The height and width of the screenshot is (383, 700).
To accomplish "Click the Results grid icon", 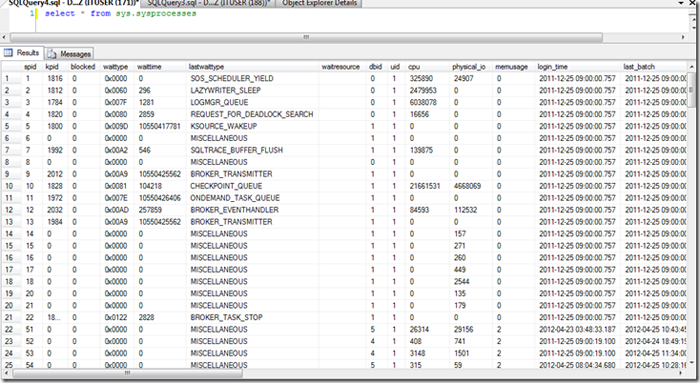I will (8, 53).
